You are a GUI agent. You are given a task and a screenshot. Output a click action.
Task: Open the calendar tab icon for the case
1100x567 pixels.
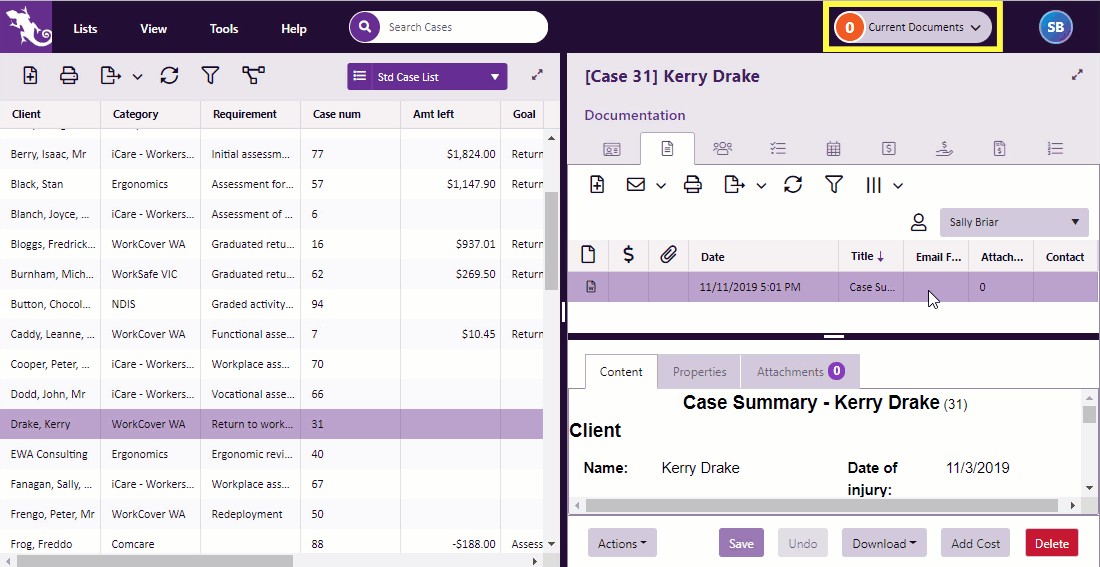(833, 149)
